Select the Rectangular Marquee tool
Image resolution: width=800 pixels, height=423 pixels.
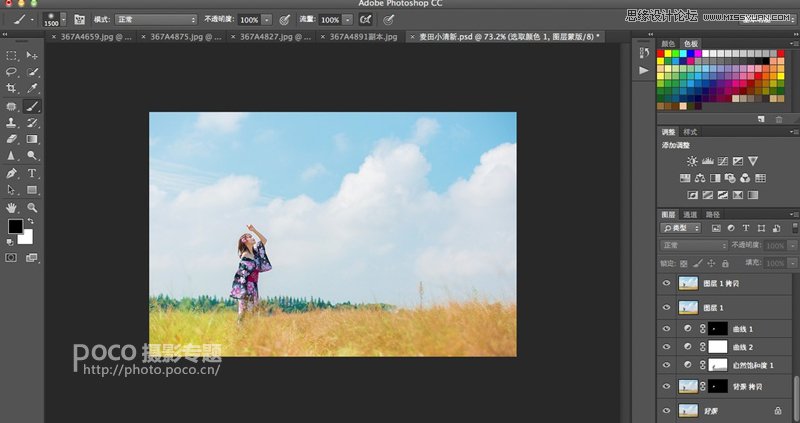tap(11, 55)
